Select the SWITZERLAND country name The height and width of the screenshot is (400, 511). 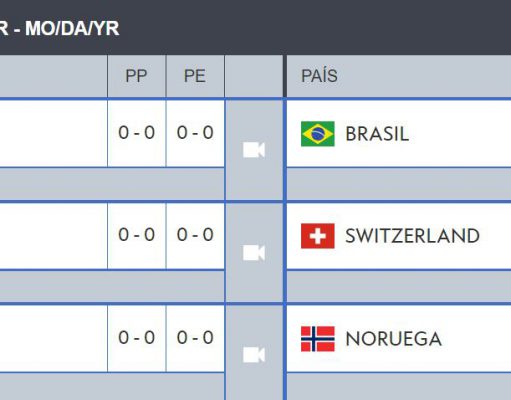pos(413,236)
